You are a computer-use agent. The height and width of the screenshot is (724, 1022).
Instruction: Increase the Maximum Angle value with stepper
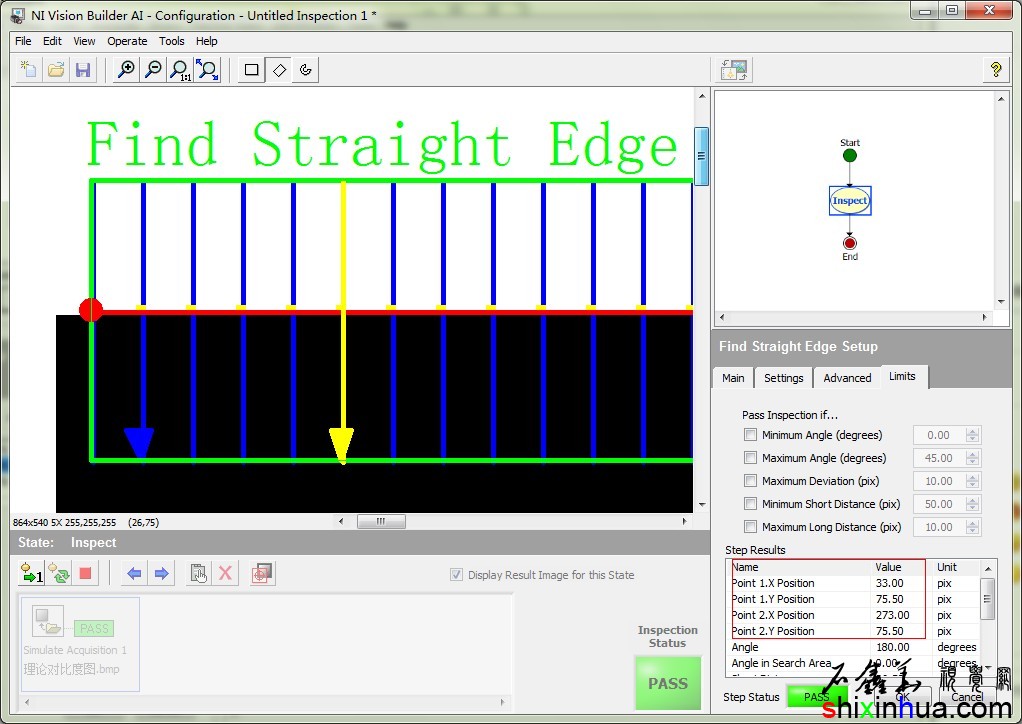pyautogui.click(x=973, y=454)
